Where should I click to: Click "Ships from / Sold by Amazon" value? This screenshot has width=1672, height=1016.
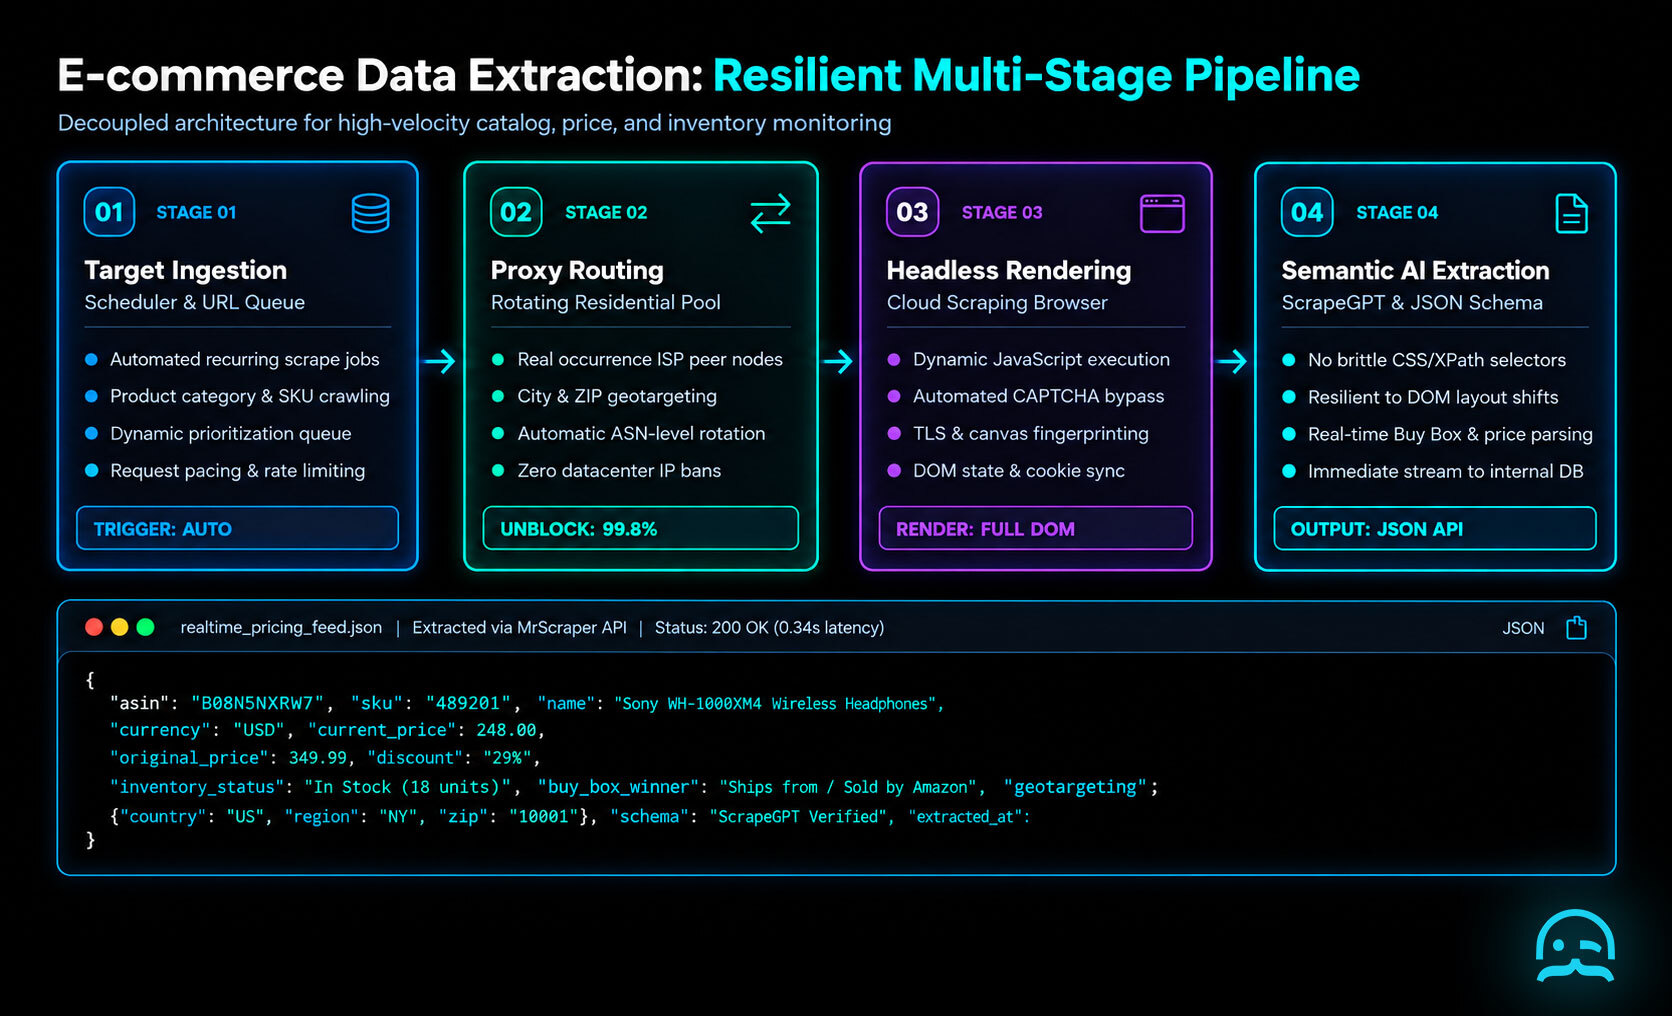click(x=847, y=787)
